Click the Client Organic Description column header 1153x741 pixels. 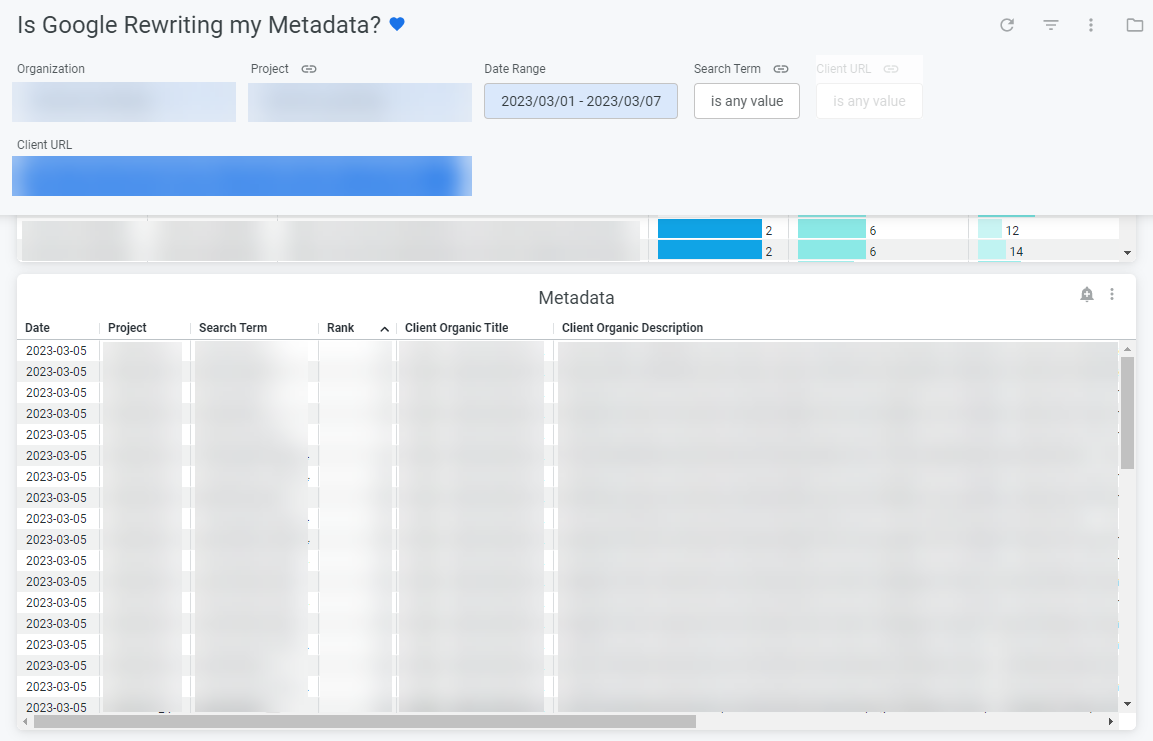click(x=632, y=328)
